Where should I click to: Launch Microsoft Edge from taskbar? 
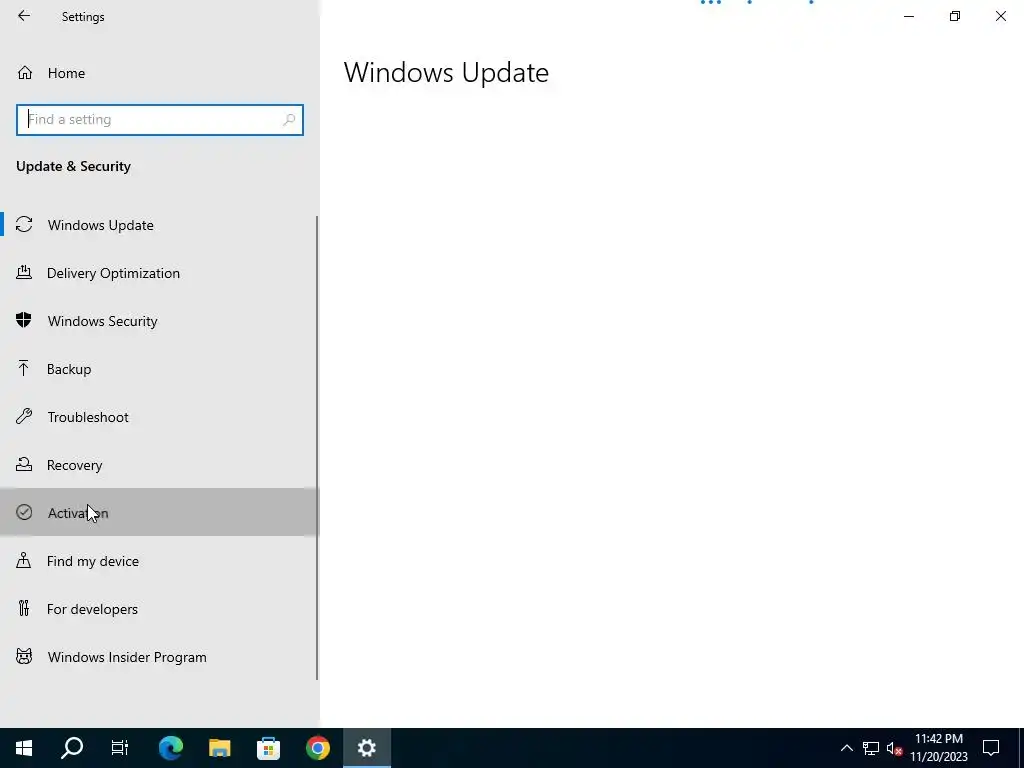[171, 748]
